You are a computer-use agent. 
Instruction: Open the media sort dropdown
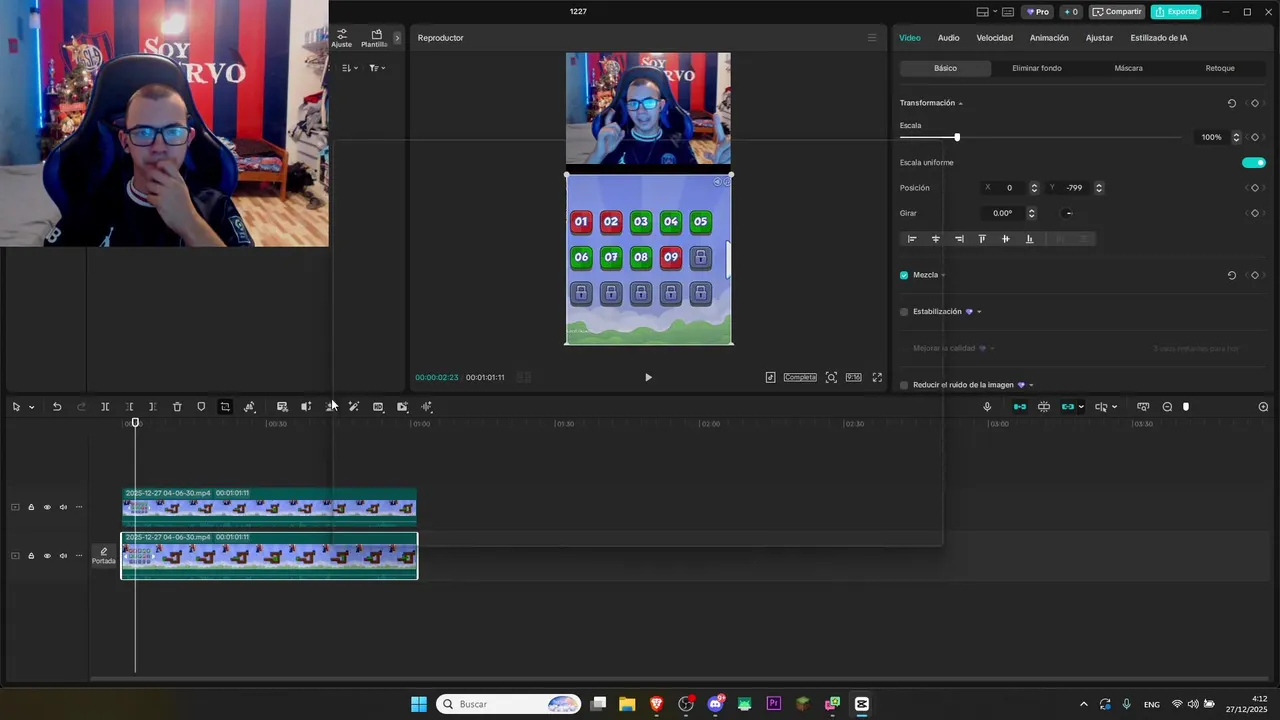click(349, 68)
